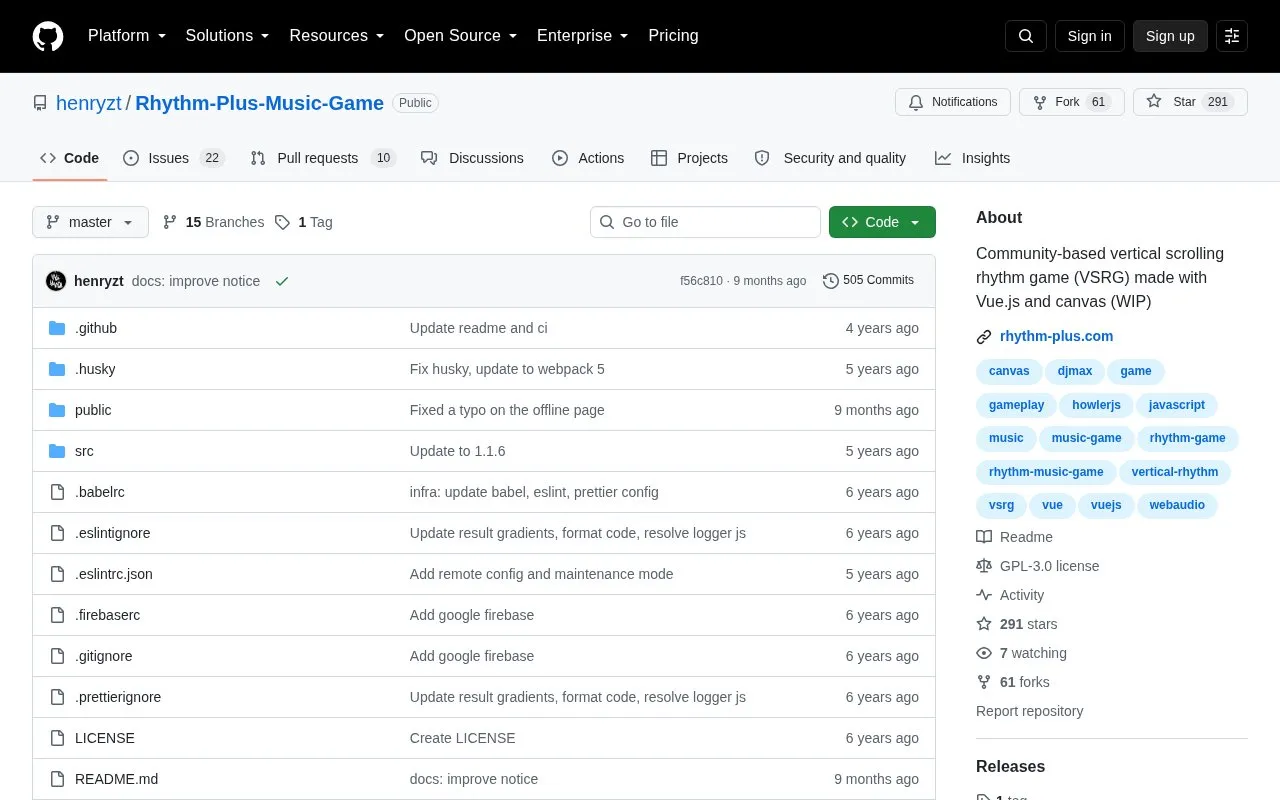The image size is (1280, 800).
Task: Expand the Open Source menu
Action: click(461, 36)
